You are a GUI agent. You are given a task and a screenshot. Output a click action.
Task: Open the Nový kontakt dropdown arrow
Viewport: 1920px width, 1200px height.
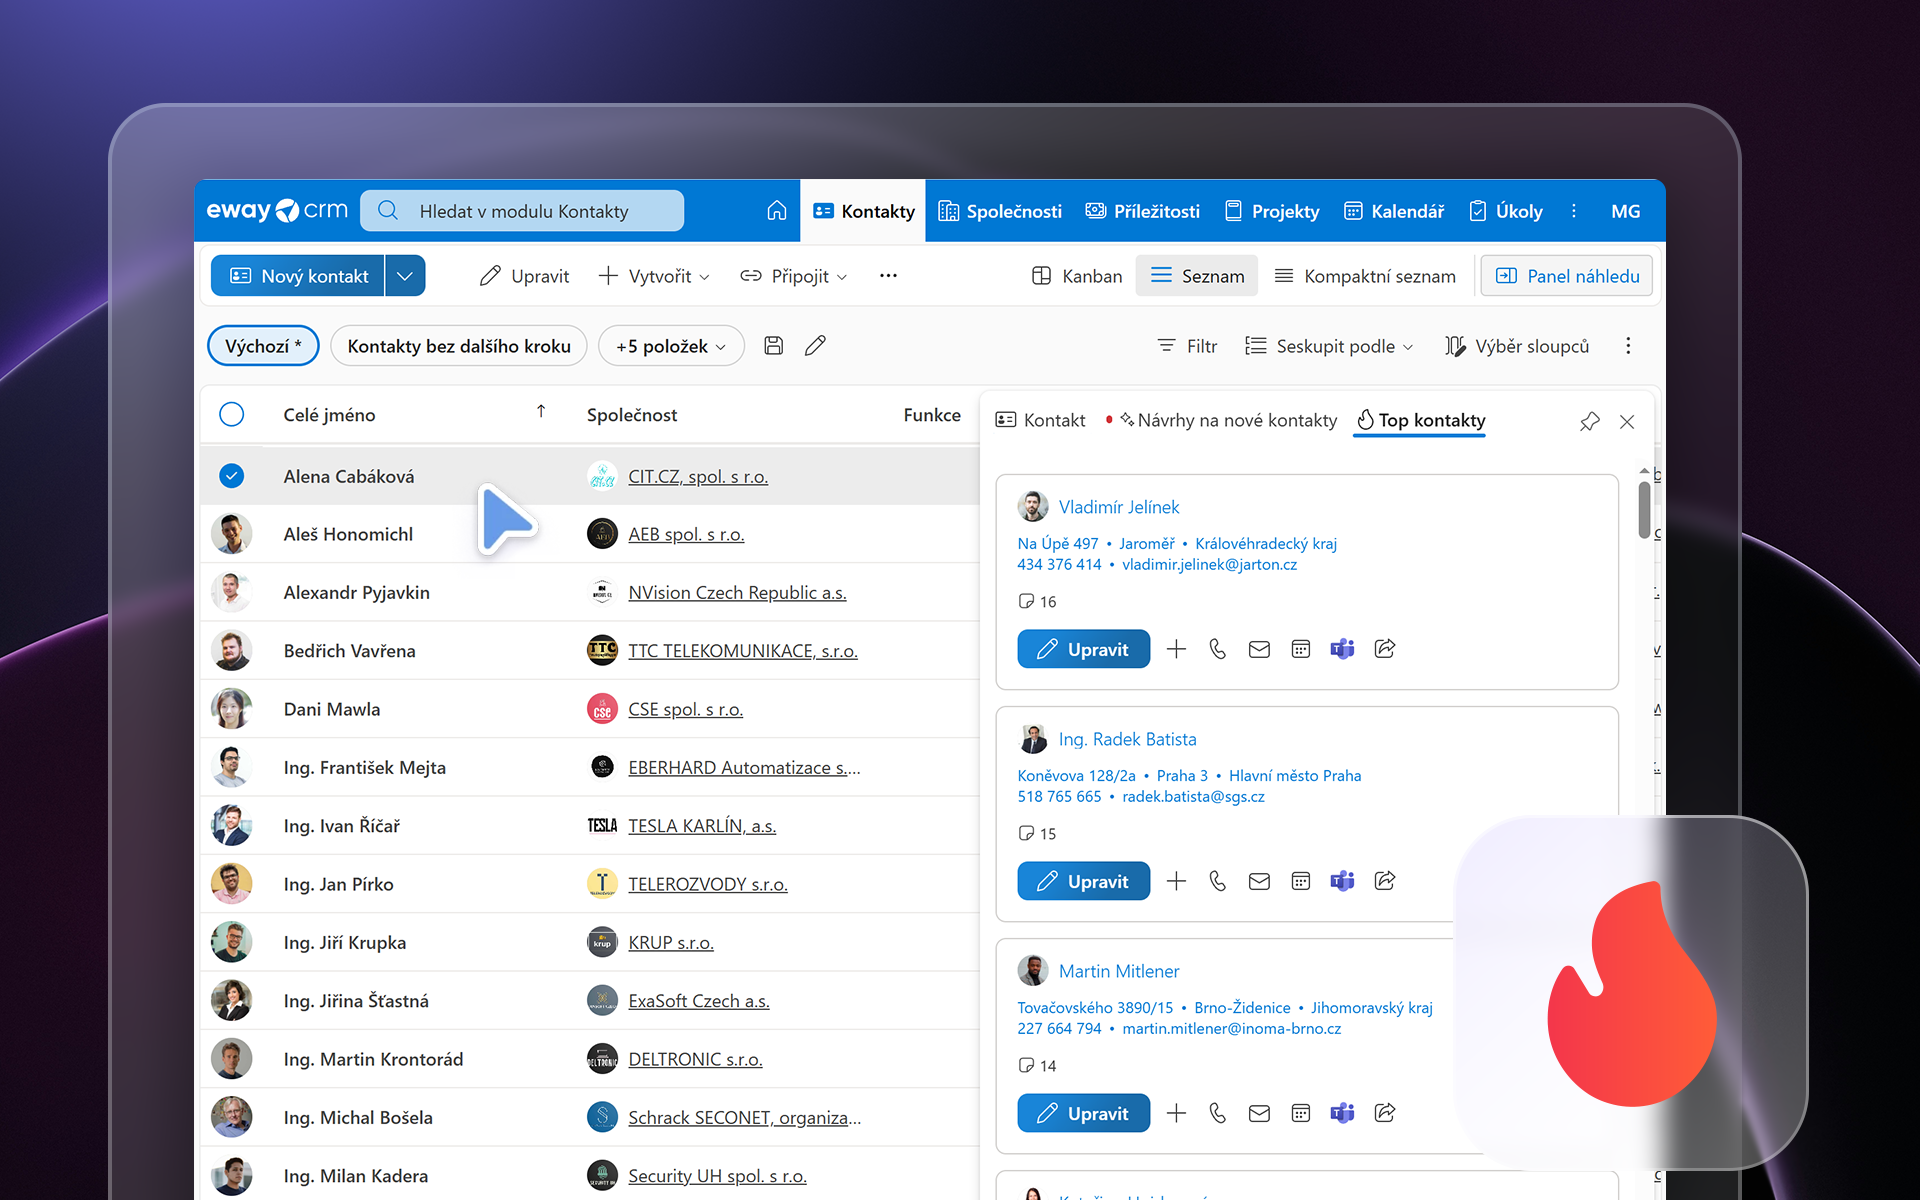pyautogui.click(x=405, y=276)
